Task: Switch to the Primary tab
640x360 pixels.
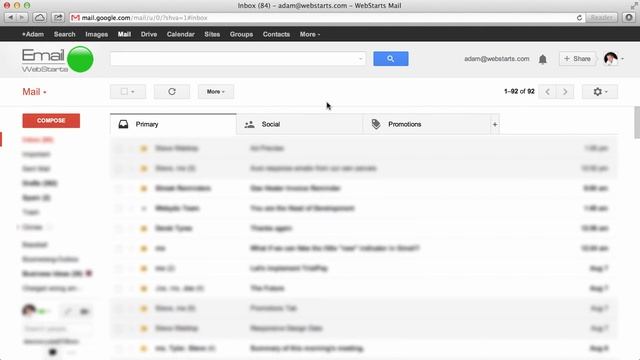Action: [173, 124]
